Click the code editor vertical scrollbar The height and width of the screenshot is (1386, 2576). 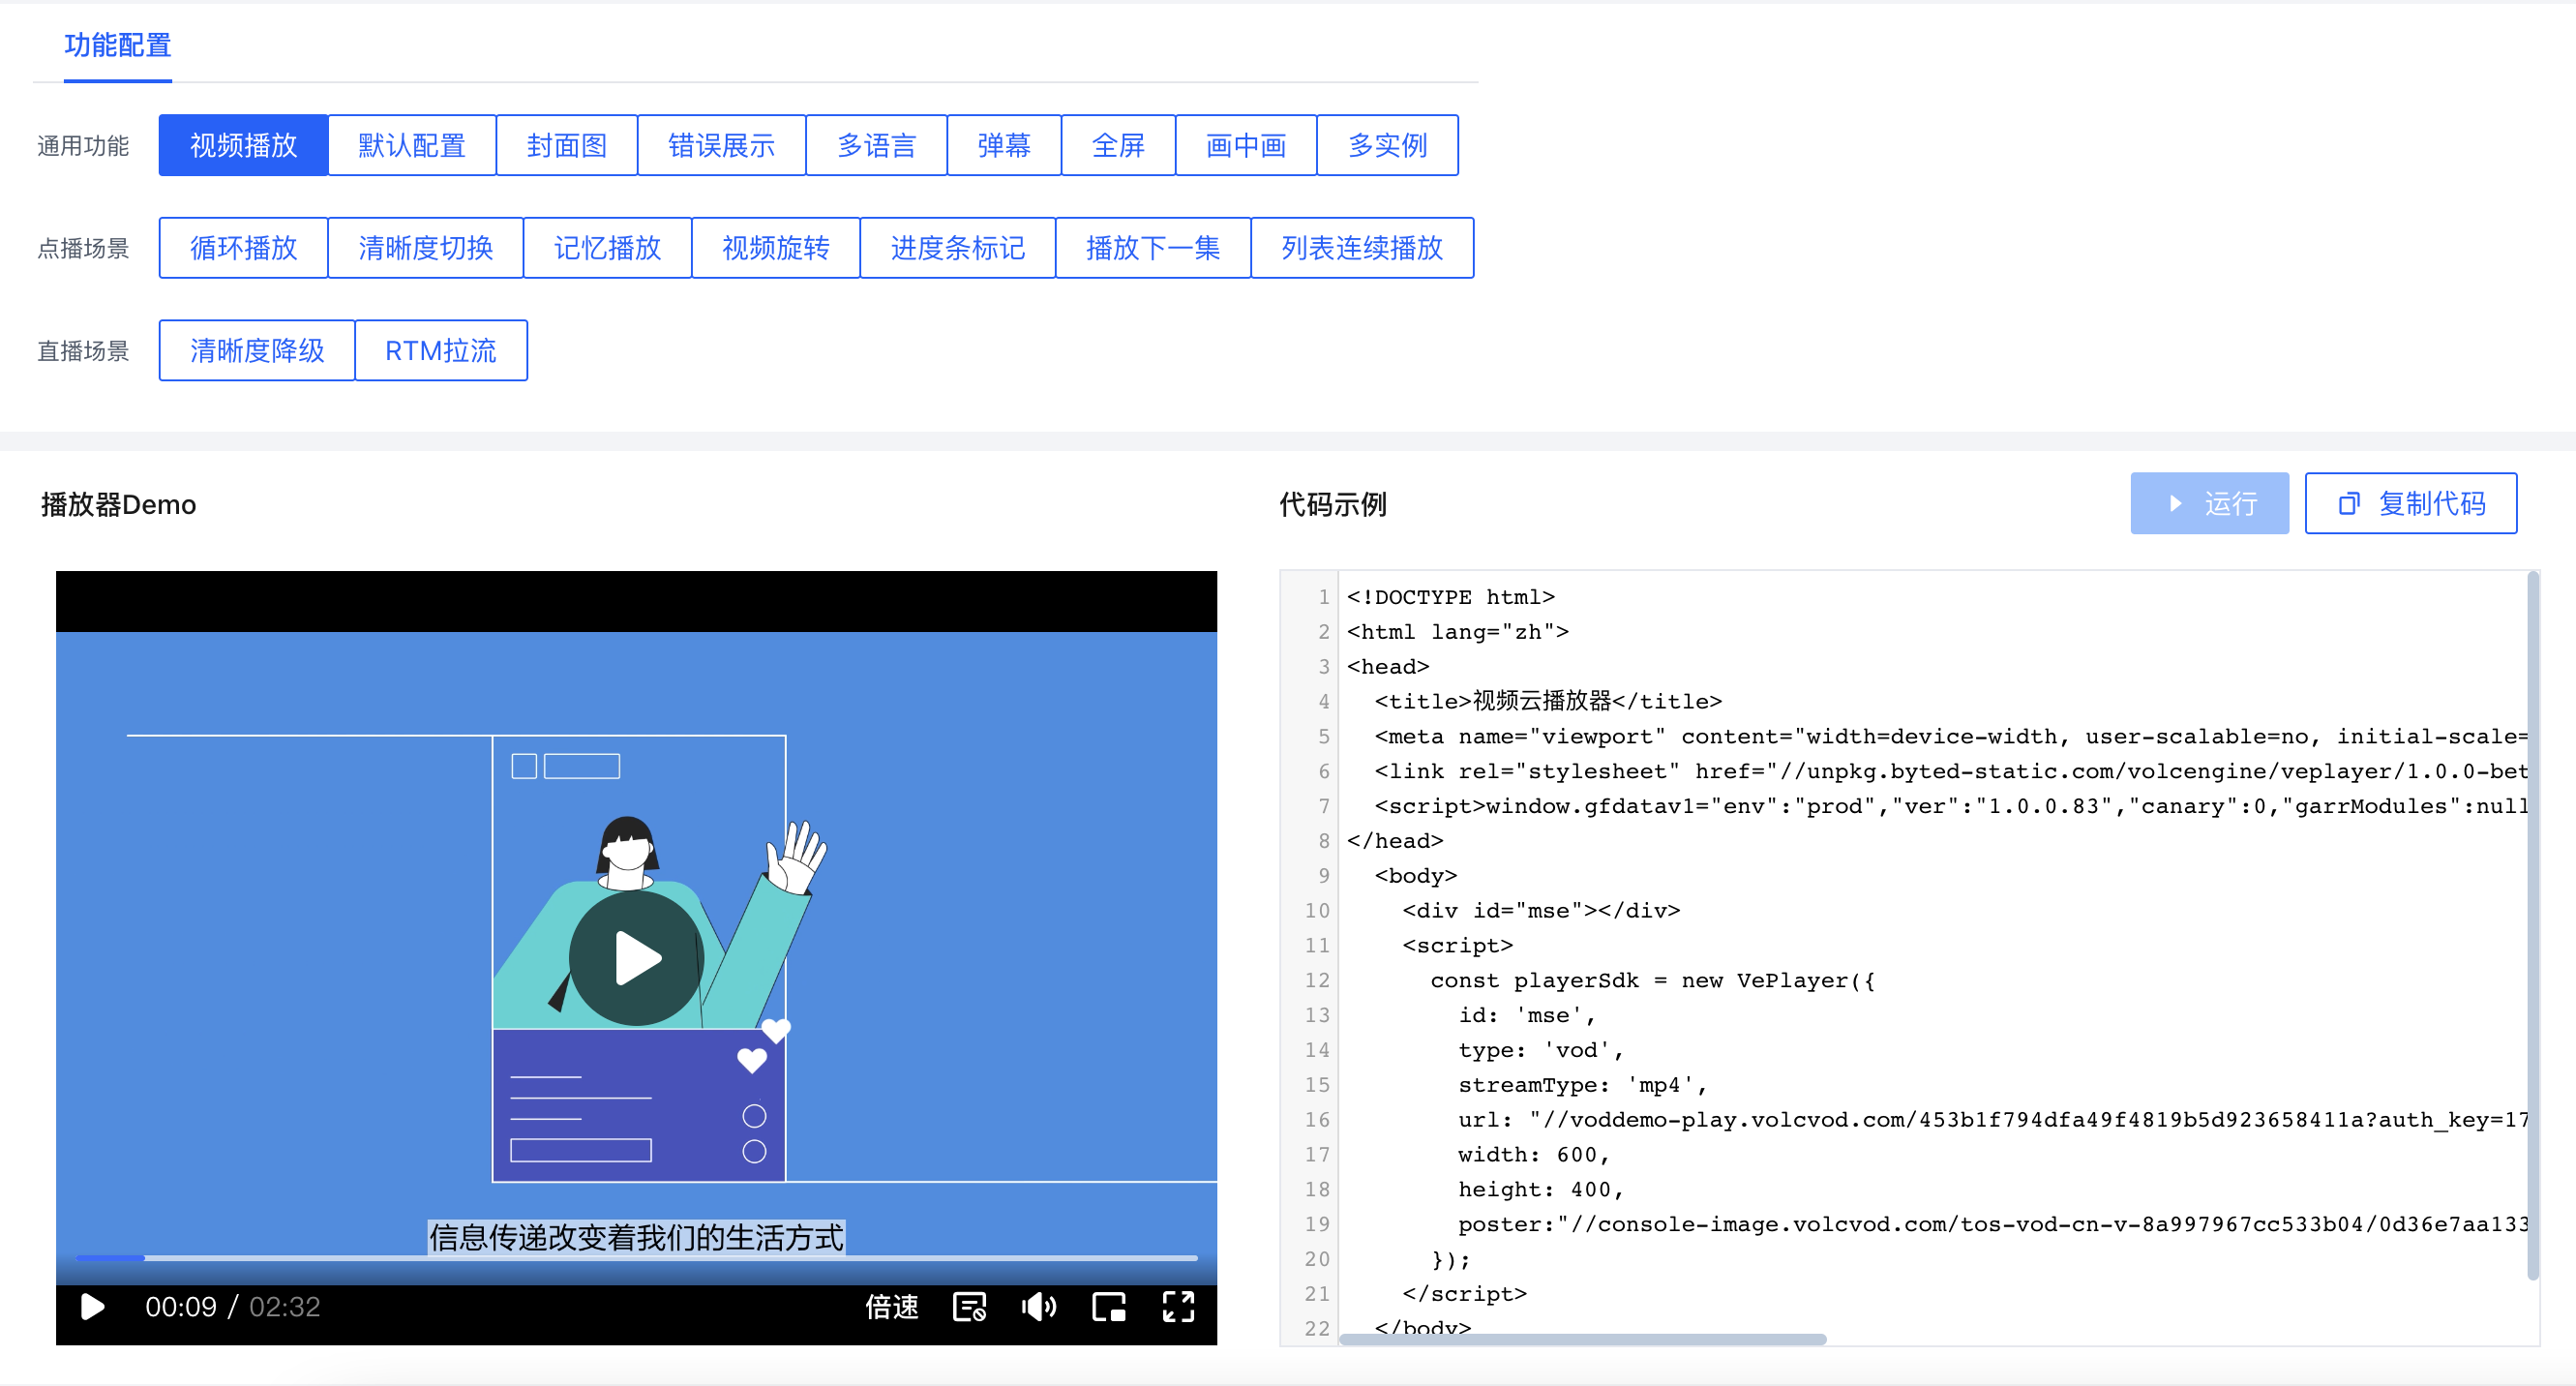(x=2532, y=925)
